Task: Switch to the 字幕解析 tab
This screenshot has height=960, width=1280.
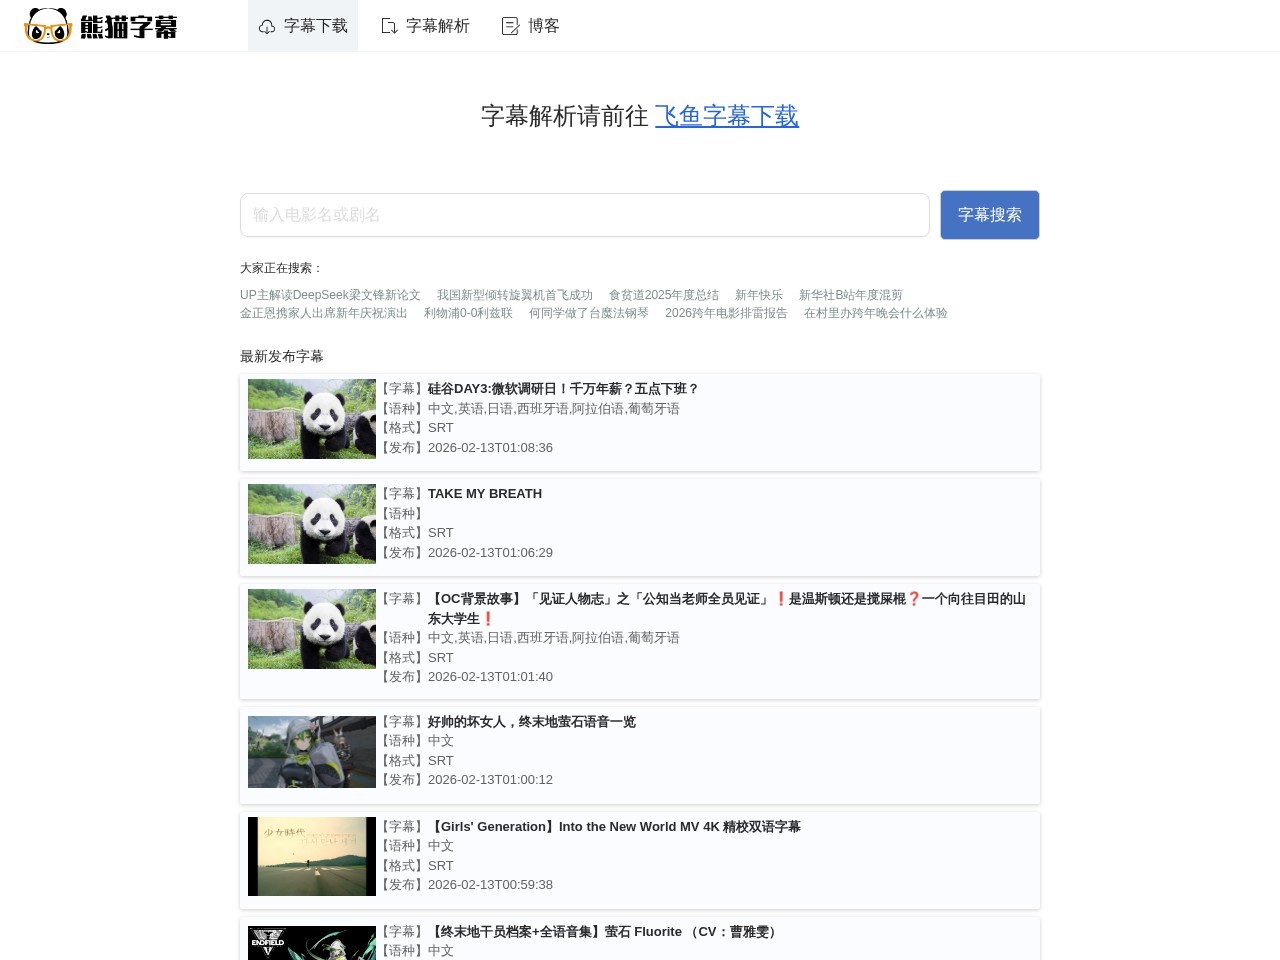Action: click(437, 26)
